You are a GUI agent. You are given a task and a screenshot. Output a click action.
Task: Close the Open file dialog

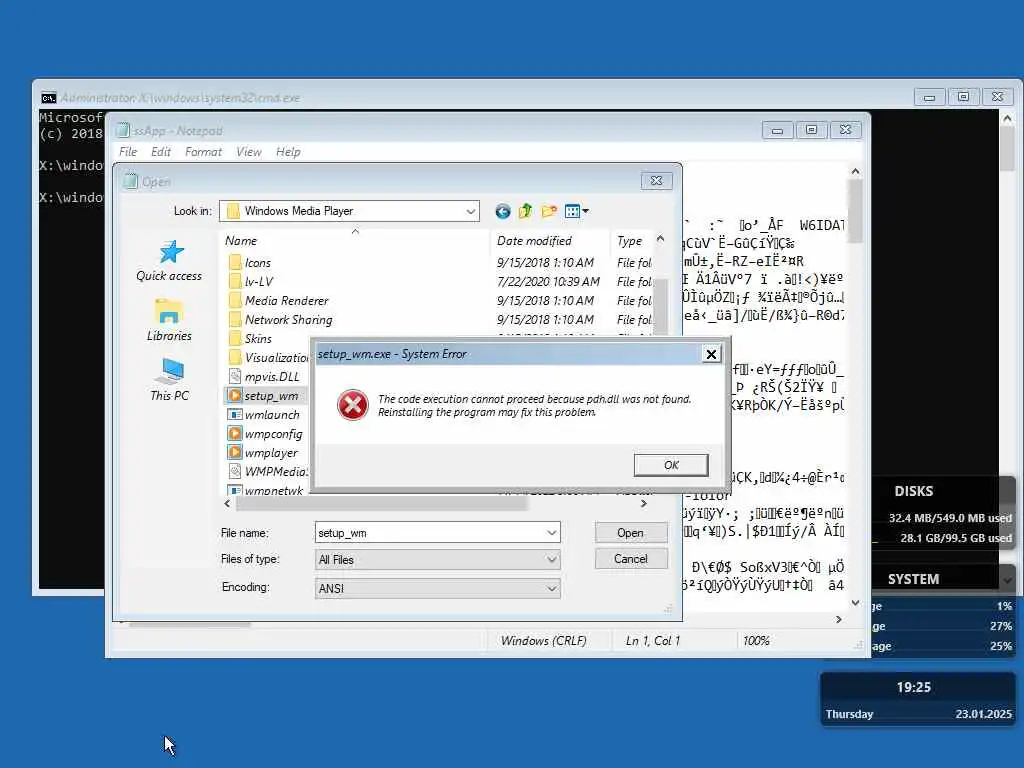point(656,181)
